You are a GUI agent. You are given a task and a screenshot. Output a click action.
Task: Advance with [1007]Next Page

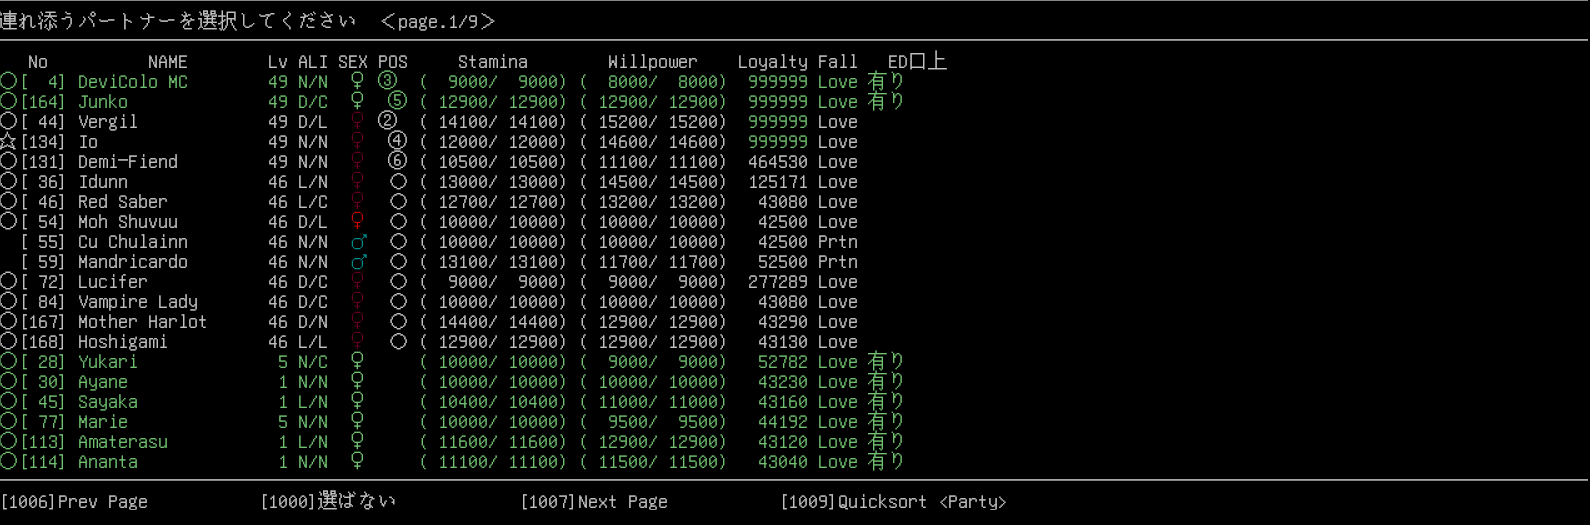(594, 502)
